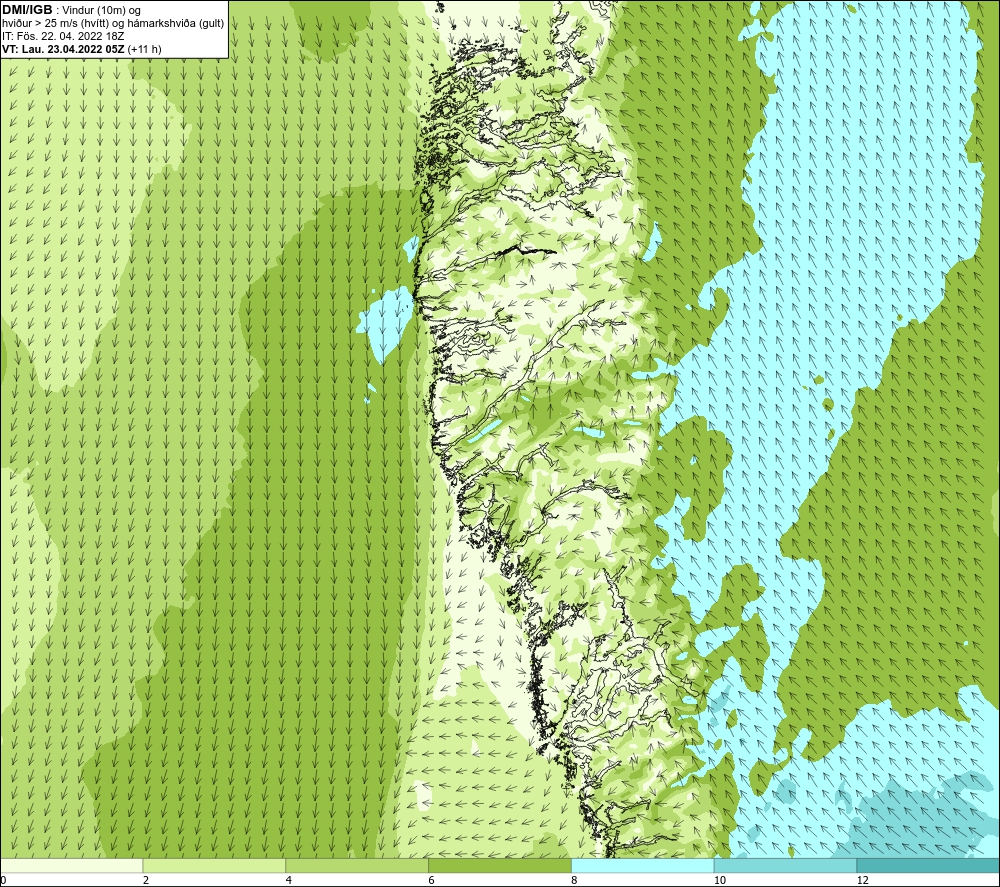Click the 10–12 m/s teal swatch
Image resolution: width=1000 pixels, height=887 pixels.
tap(786, 865)
